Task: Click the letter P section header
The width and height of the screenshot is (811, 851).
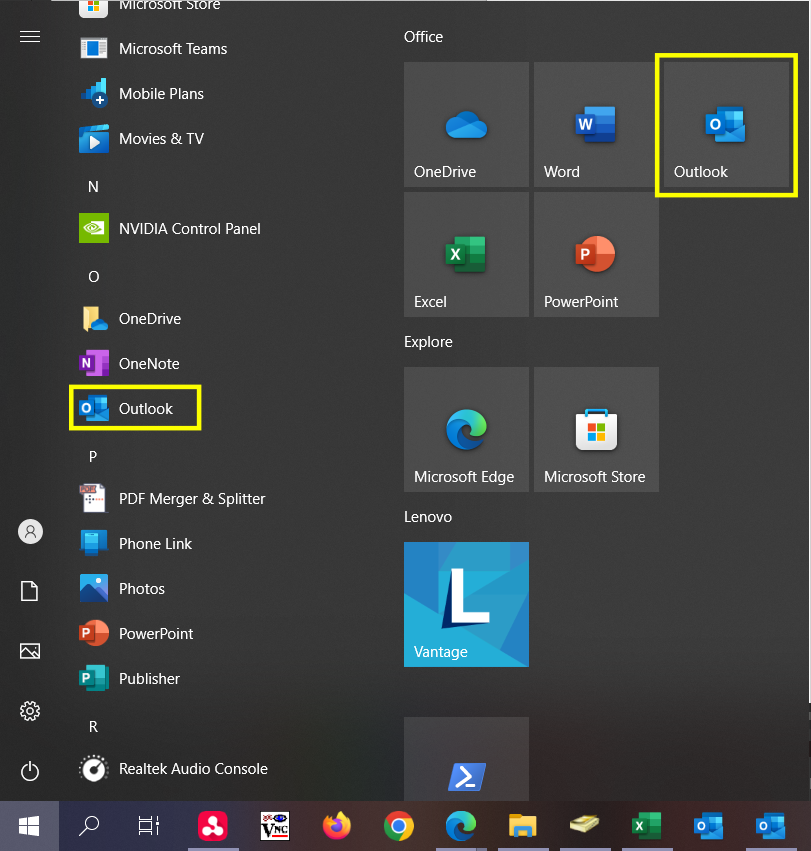Action: 93,456
